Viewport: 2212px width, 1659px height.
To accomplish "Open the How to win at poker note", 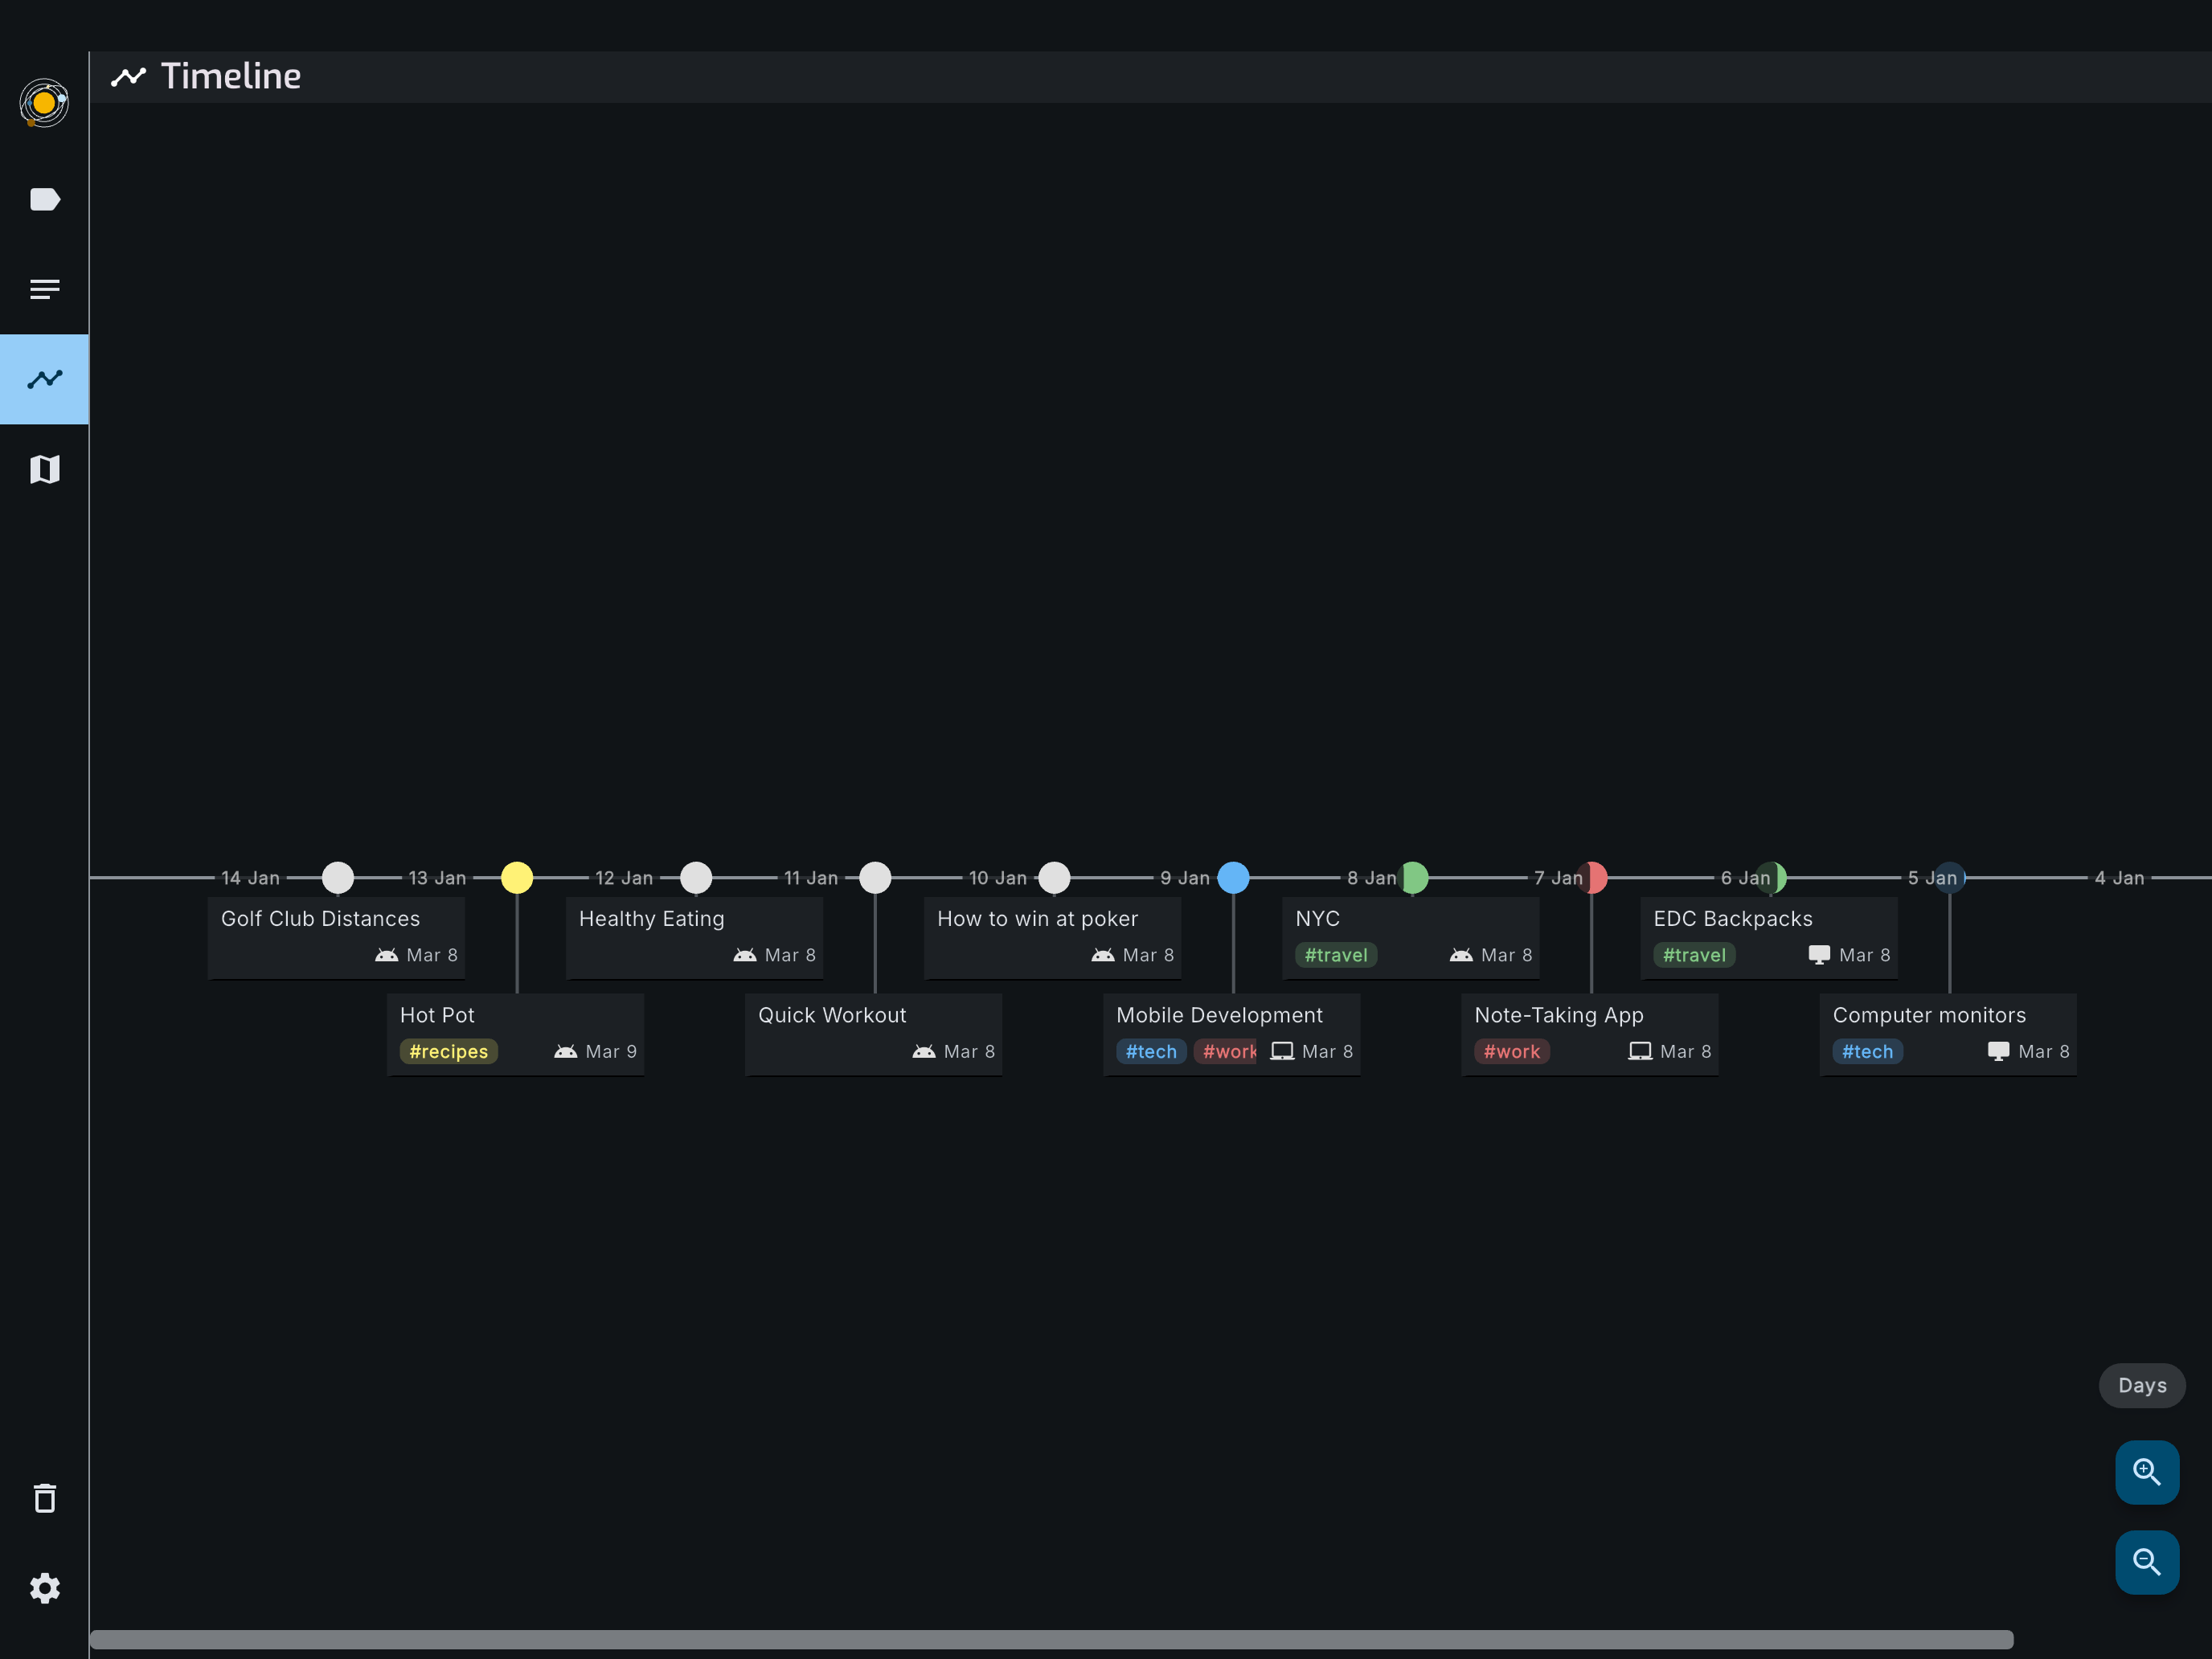I will click(1053, 938).
